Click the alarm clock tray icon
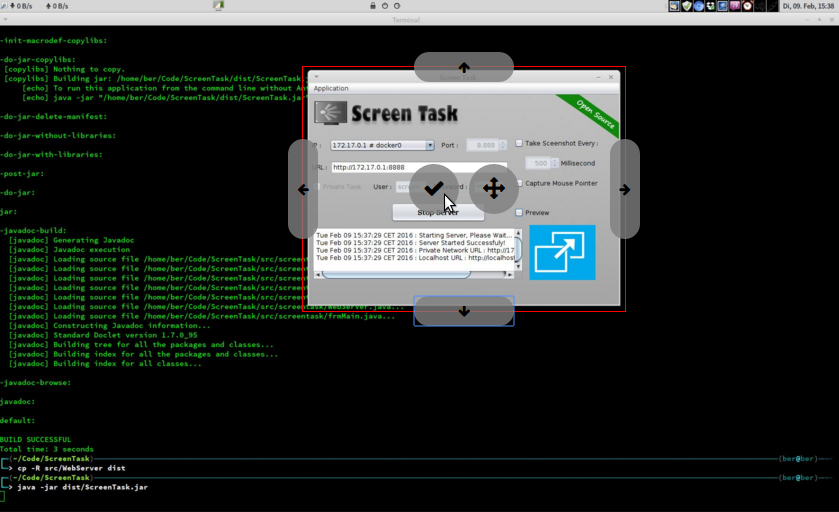 pyautogui.click(x=748, y=6)
